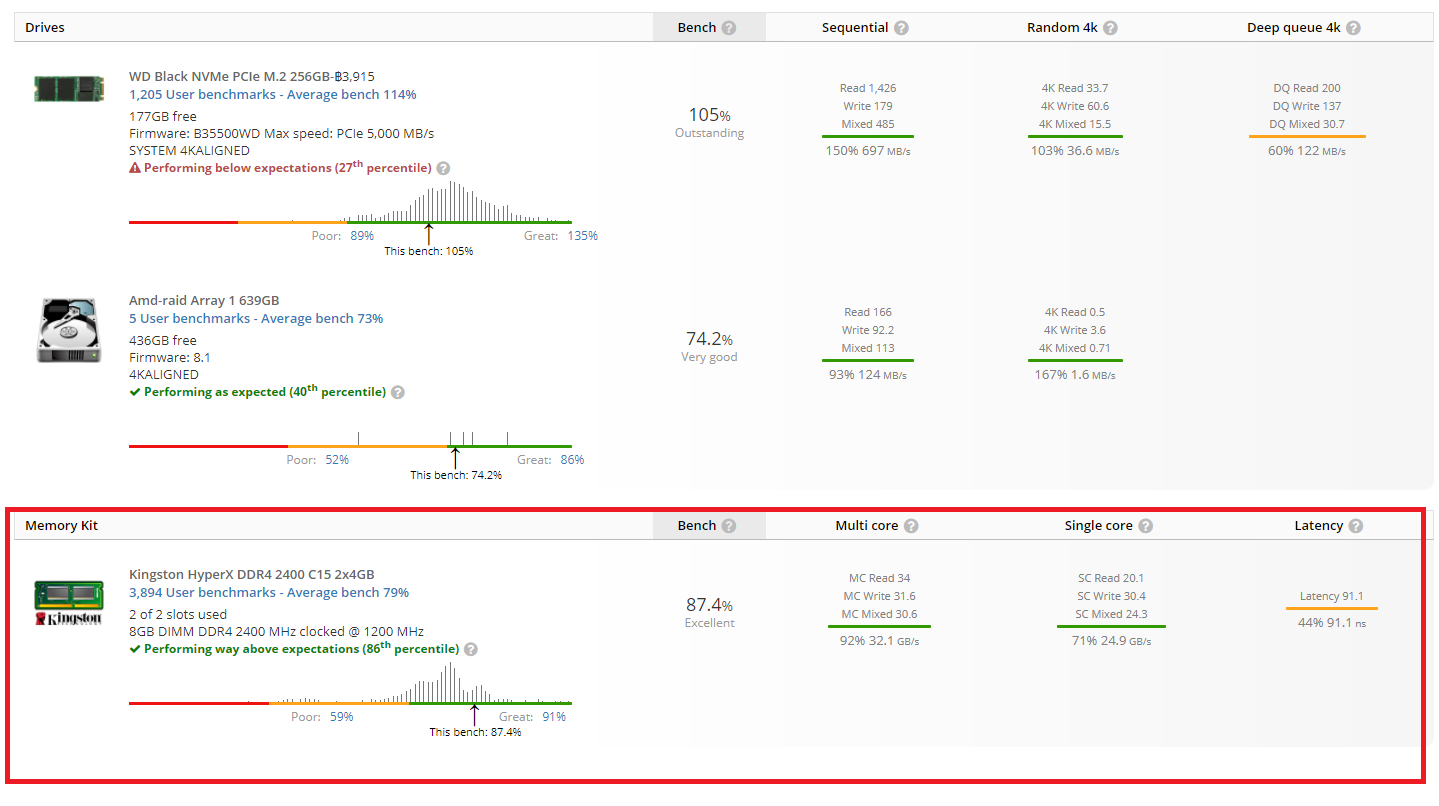1439x806 pixels.
Task: Click help icon after 27th percentile warning
Action: (x=443, y=169)
